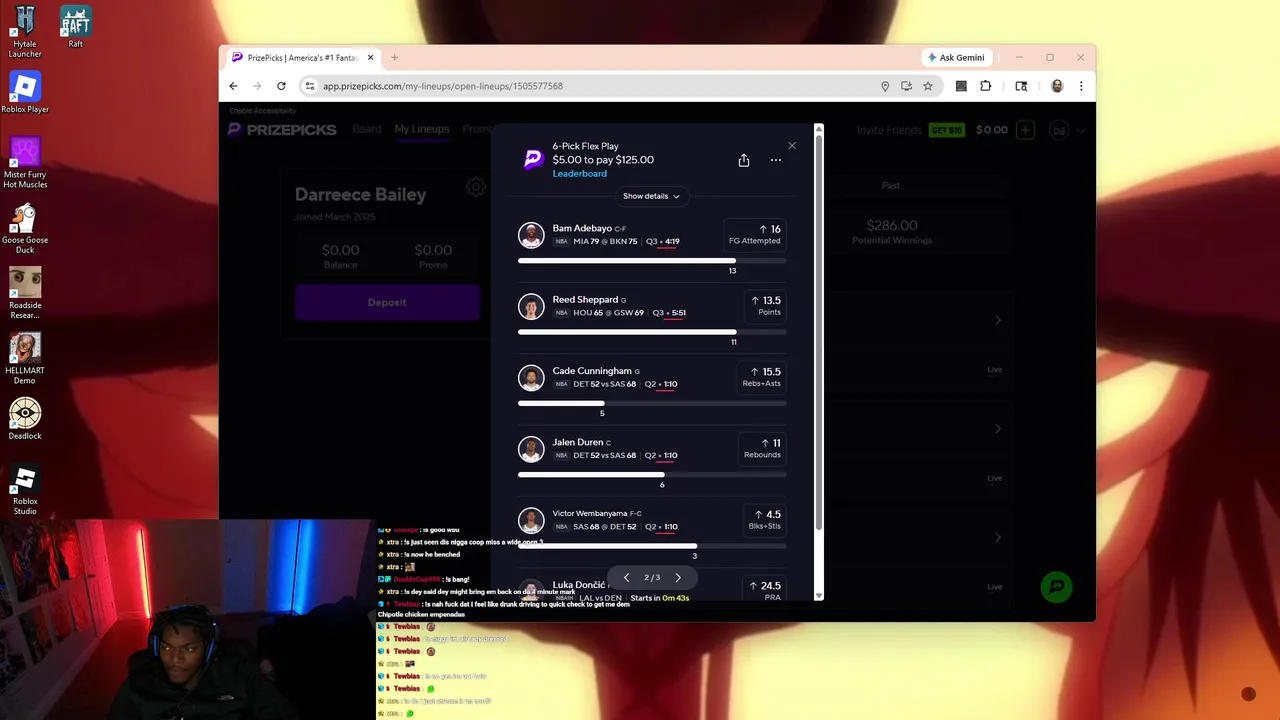
Task: Open the tab search icon in the toolbar
Action: (1021, 86)
